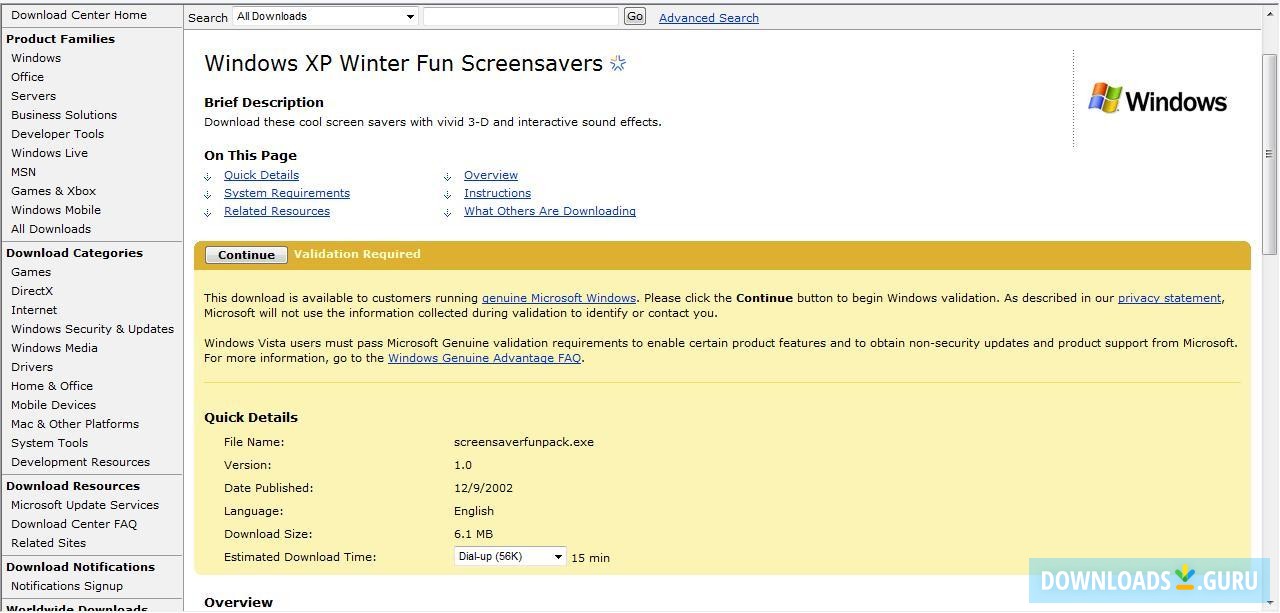
Task: Open Related Sites in the sidebar
Action: pyautogui.click(x=48, y=543)
